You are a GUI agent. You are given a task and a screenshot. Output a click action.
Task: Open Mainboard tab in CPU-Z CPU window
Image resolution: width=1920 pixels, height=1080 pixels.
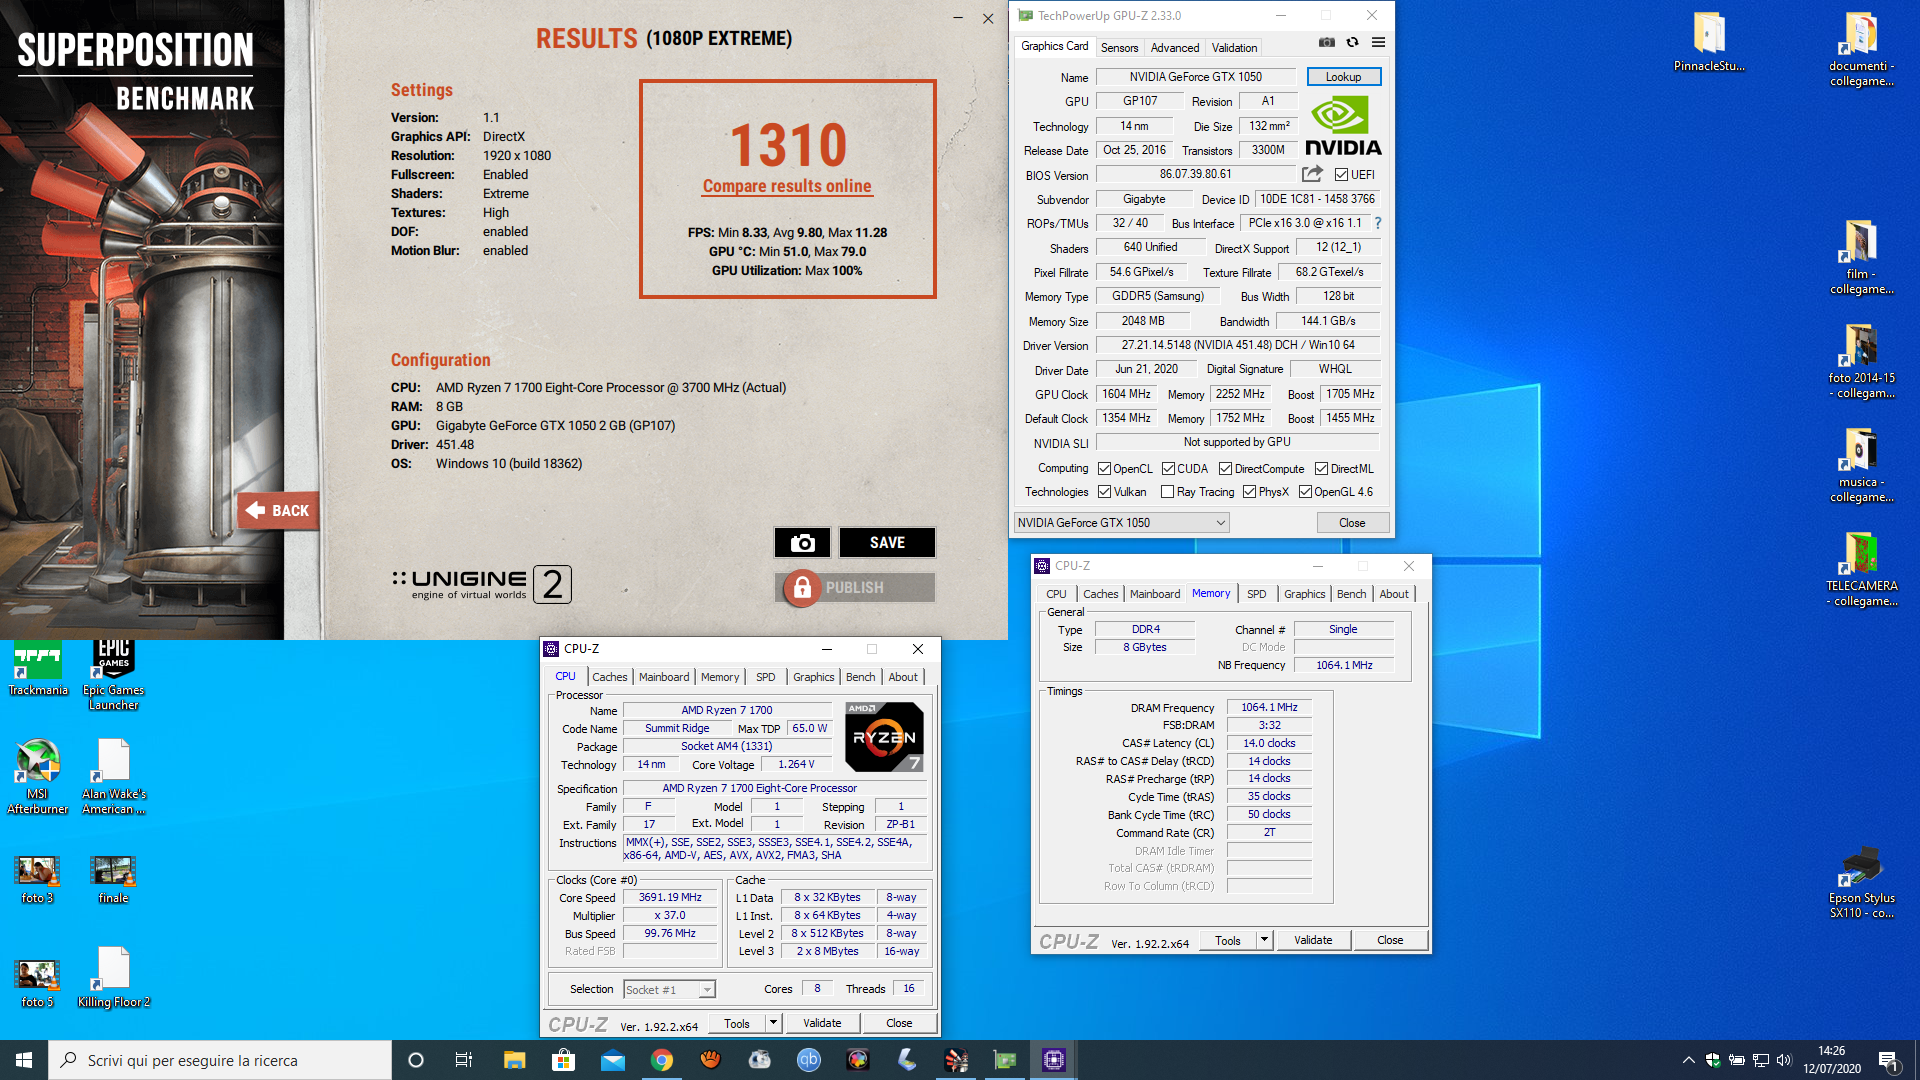[x=664, y=677]
